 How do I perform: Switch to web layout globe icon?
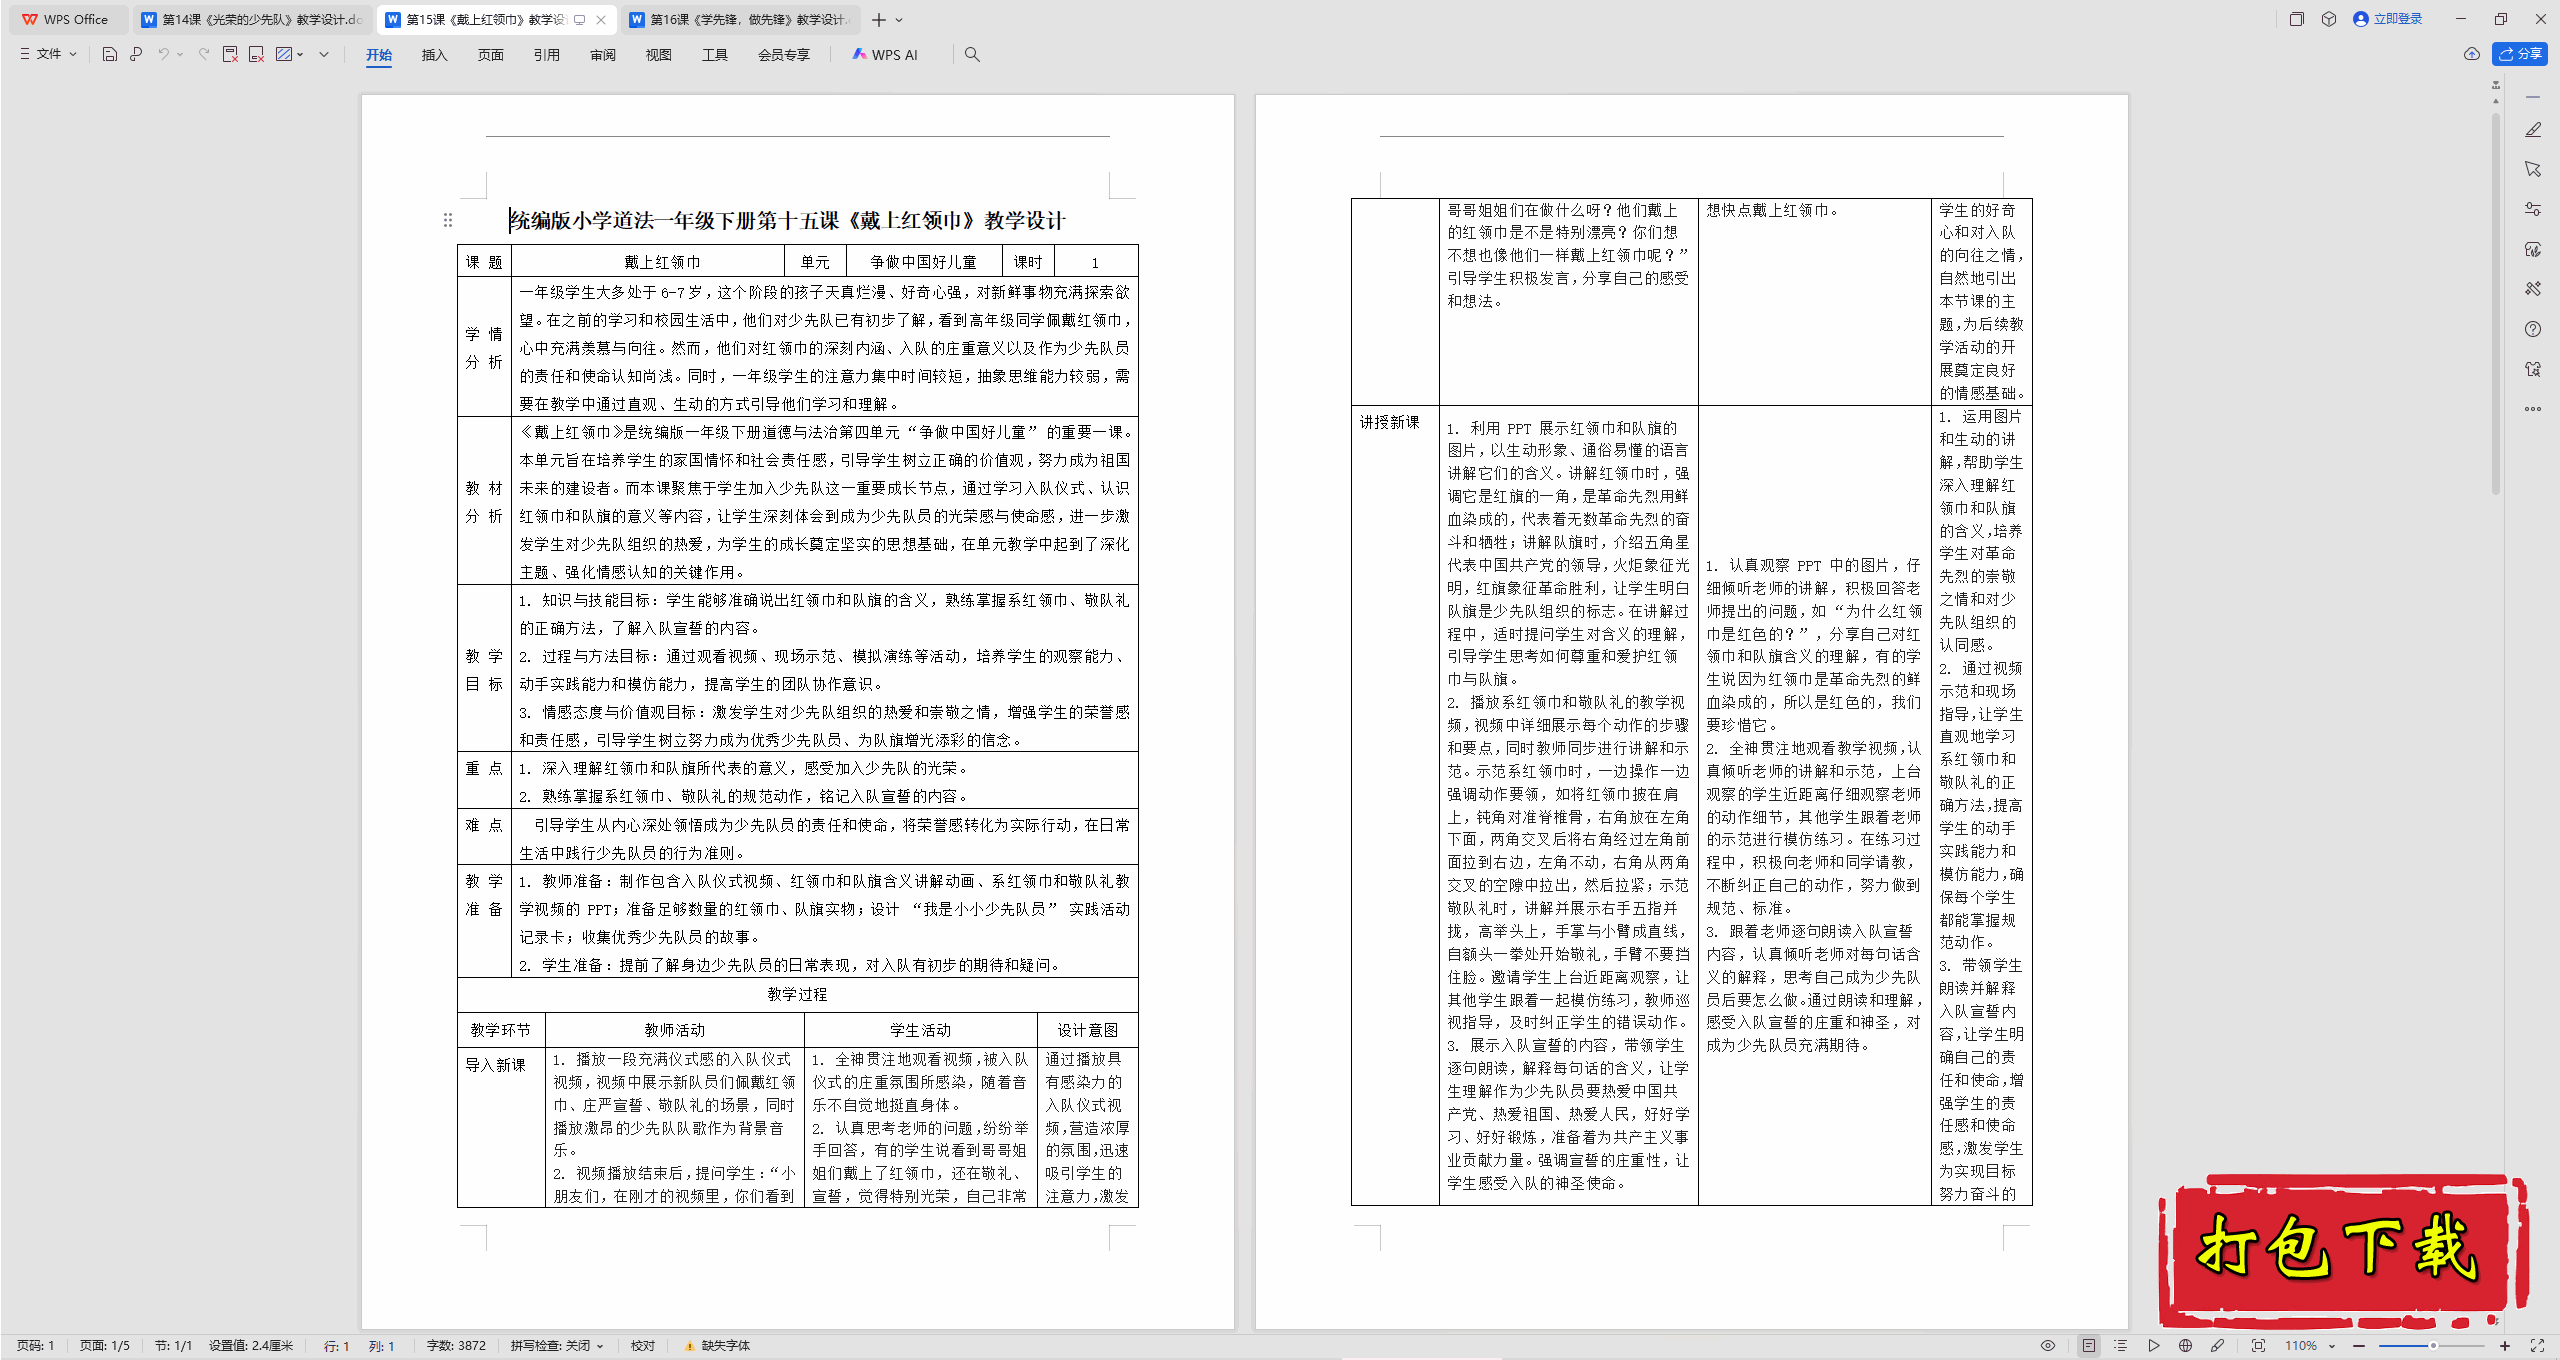click(2185, 1346)
